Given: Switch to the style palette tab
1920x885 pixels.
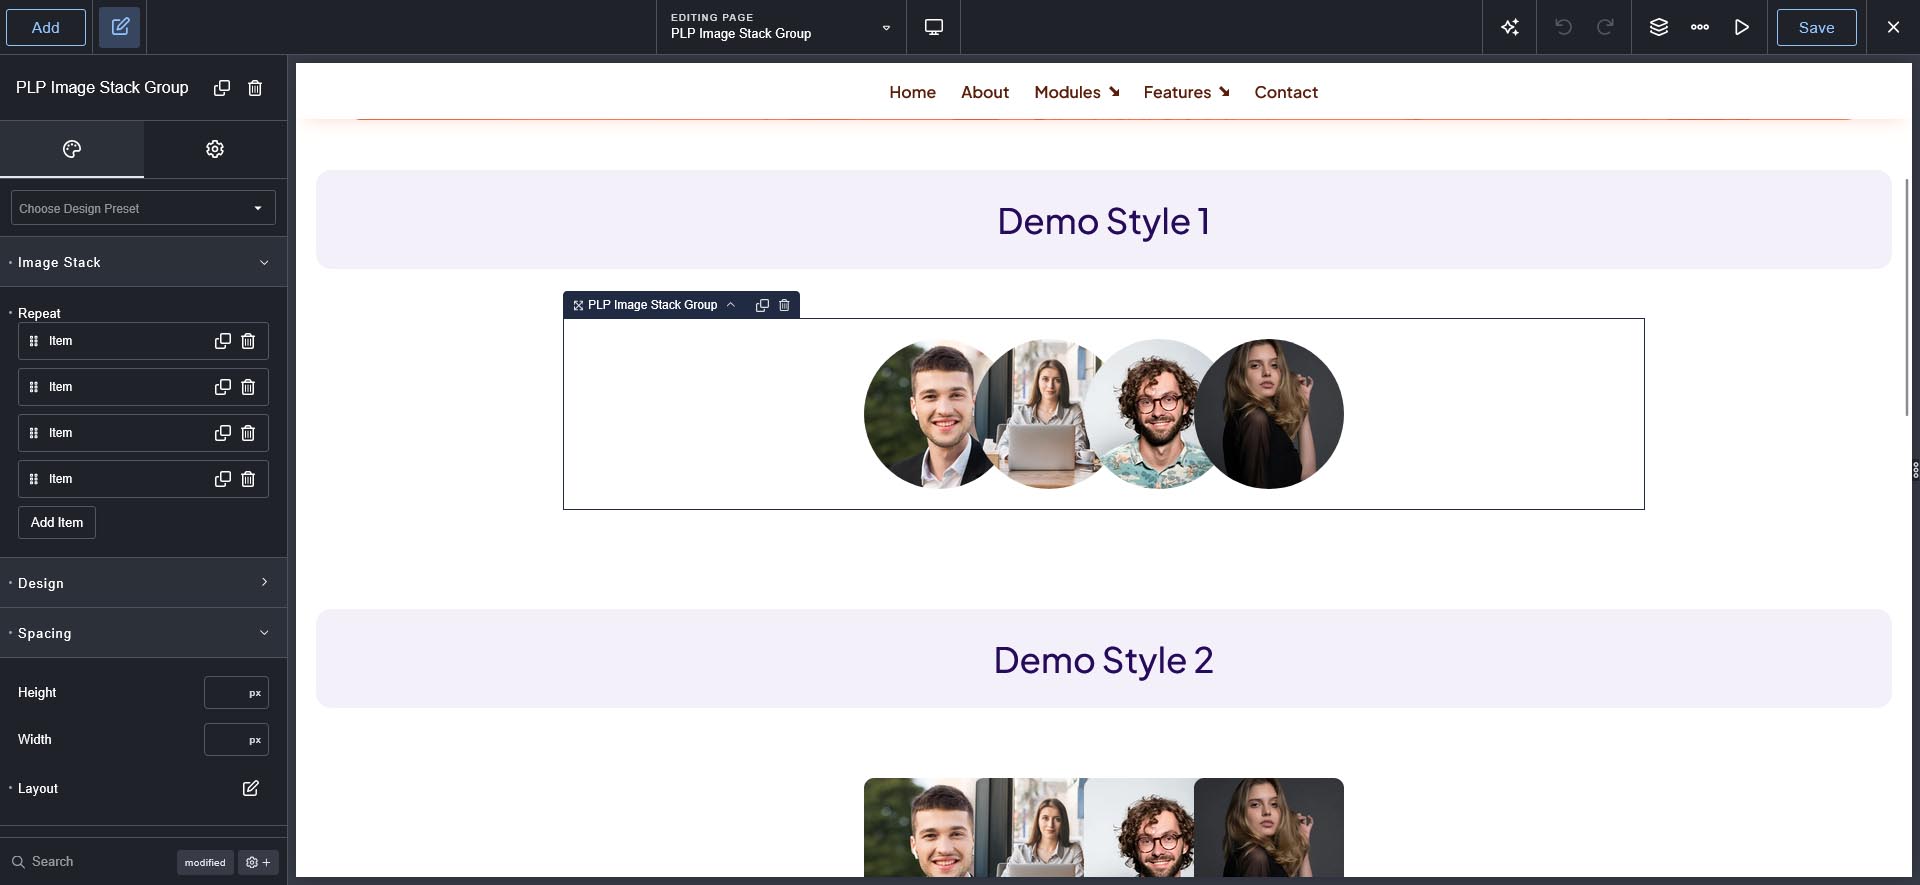Looking at the screenshot, I should pyautogui.click(x=72, y=149).
